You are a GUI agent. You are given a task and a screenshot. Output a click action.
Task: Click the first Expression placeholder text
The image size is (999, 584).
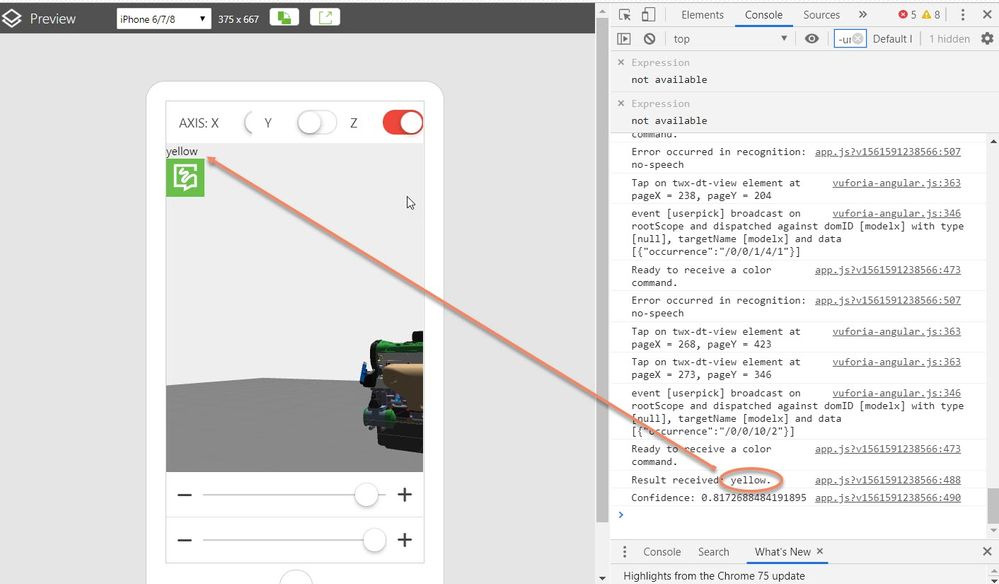pos(660,62)
